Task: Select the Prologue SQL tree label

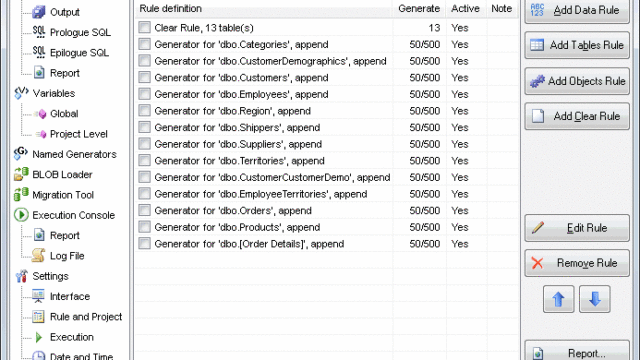Action: 80,32
